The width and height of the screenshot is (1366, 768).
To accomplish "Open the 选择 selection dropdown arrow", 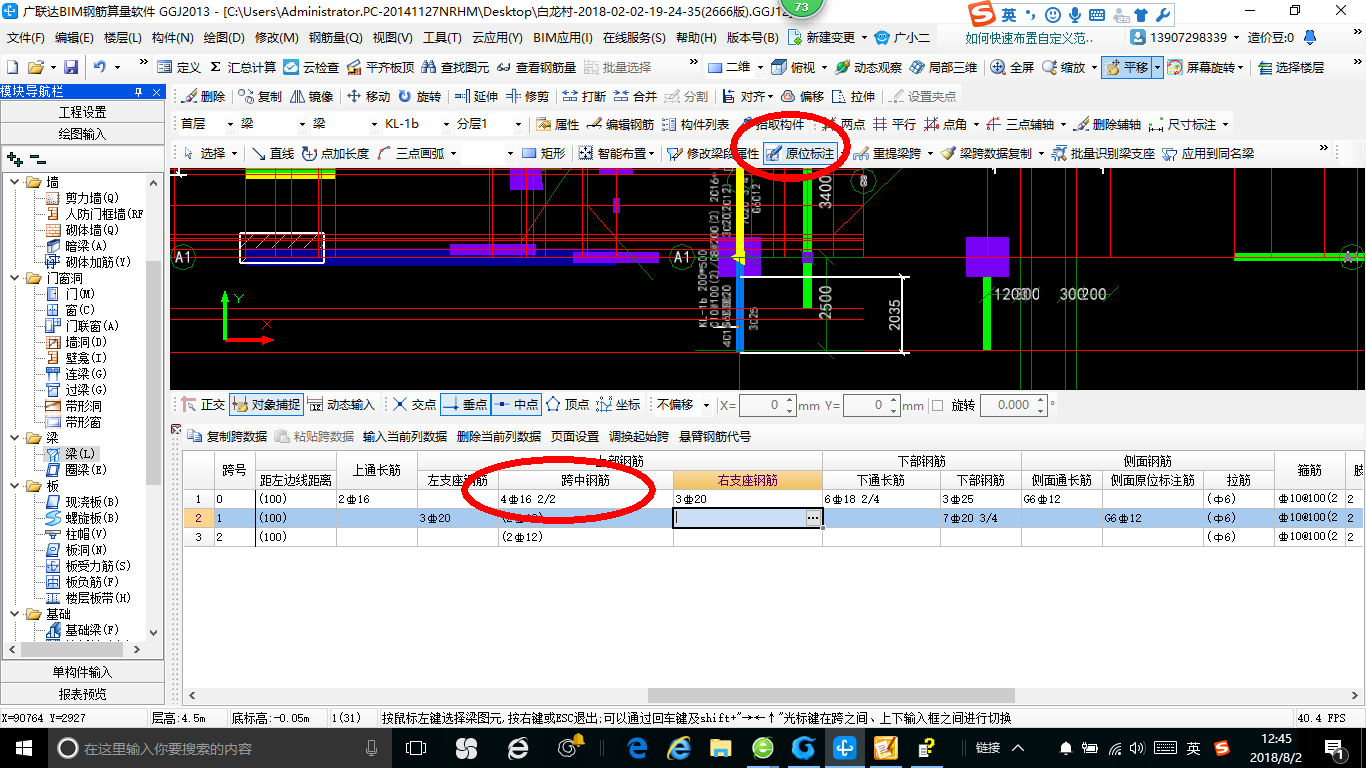I will (234, 153).
